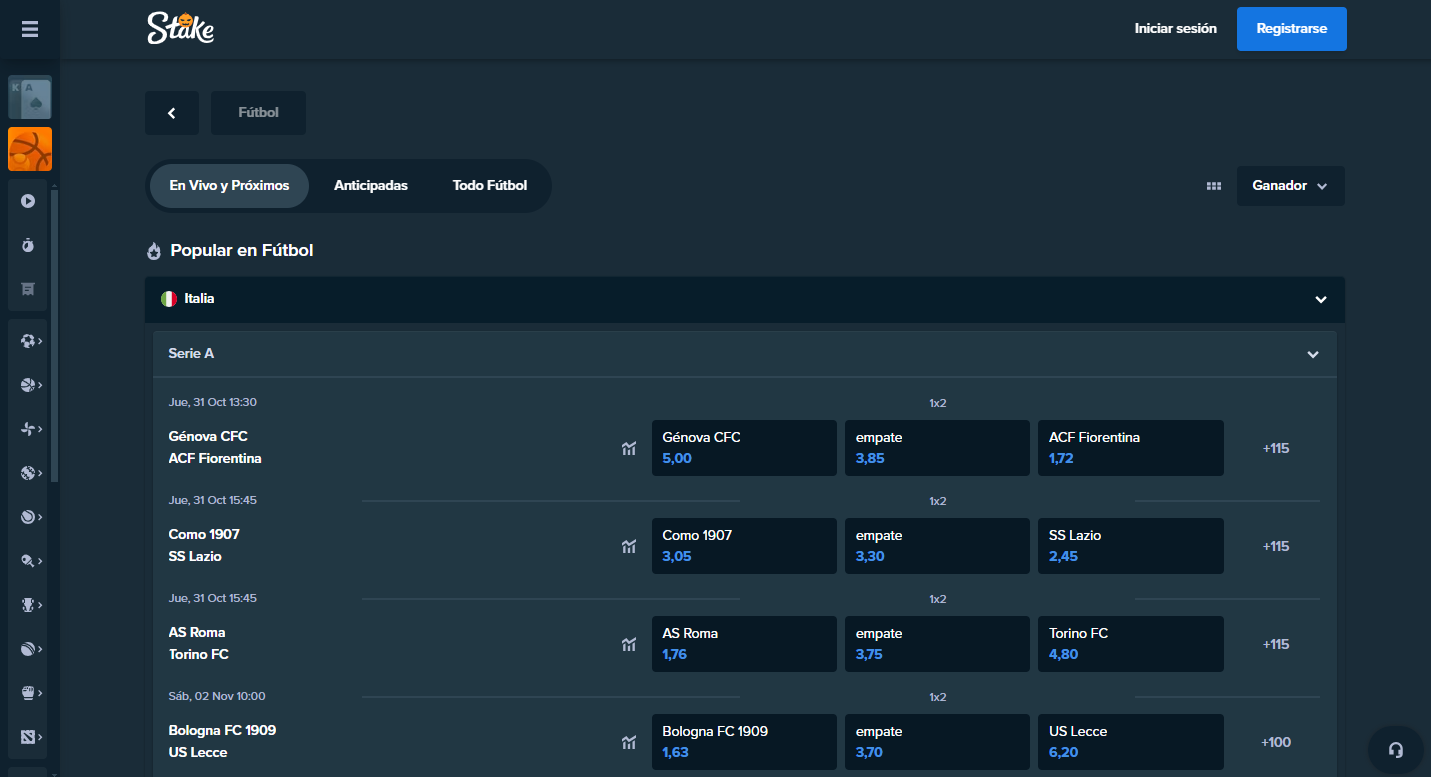
Task: Bet on empate at odds 3,85
Action: pos(937,448)
